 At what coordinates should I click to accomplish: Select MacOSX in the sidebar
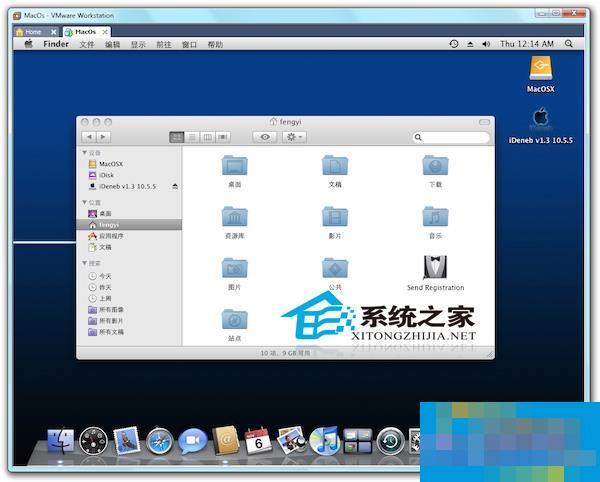point(129,164)
